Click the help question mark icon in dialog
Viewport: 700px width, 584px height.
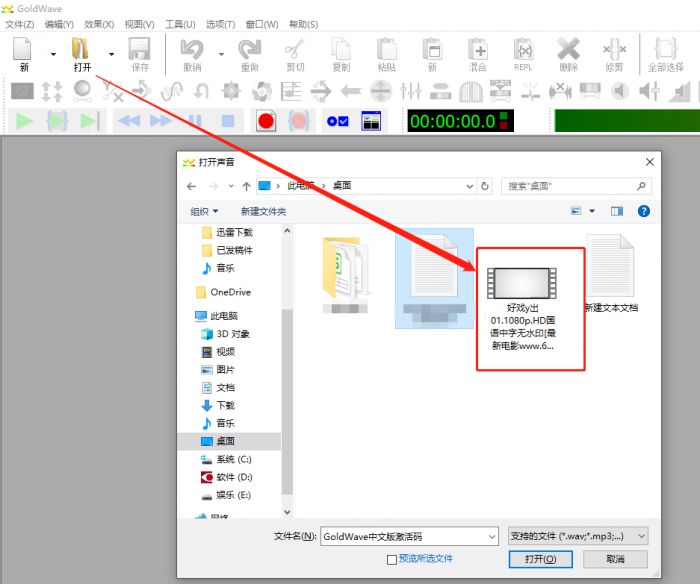point(643,211)
